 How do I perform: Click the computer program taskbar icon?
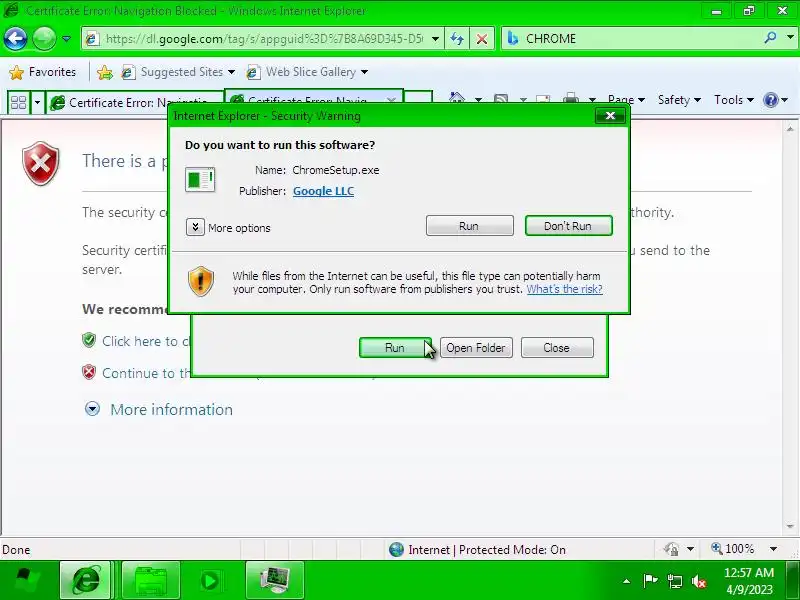pos(275,580)
